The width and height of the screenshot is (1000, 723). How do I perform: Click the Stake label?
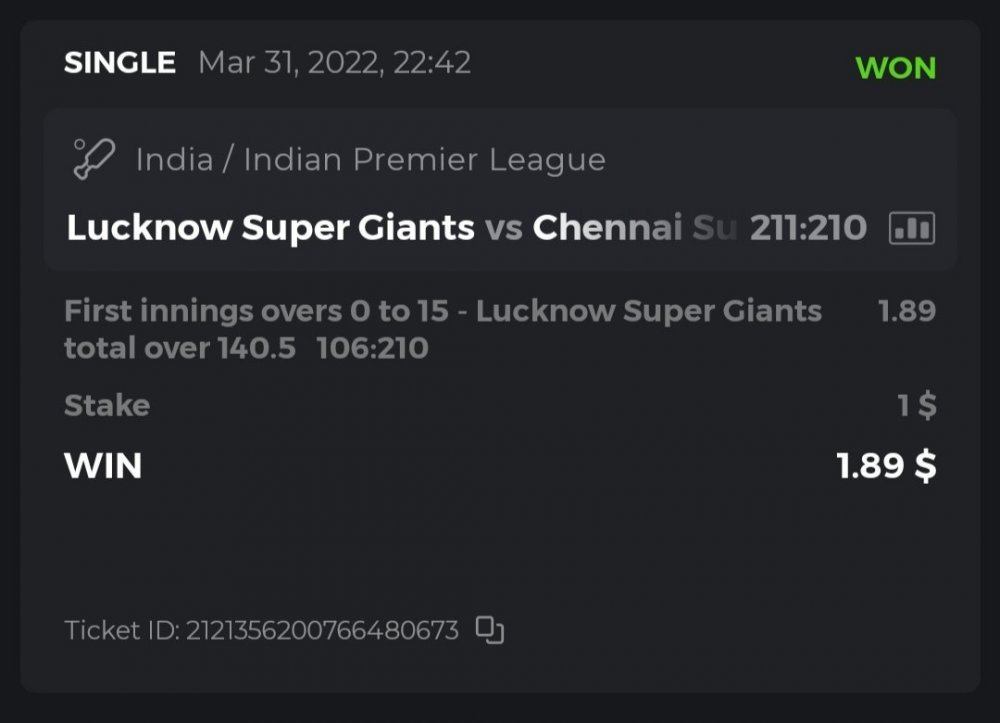click(x=107, y=406)
